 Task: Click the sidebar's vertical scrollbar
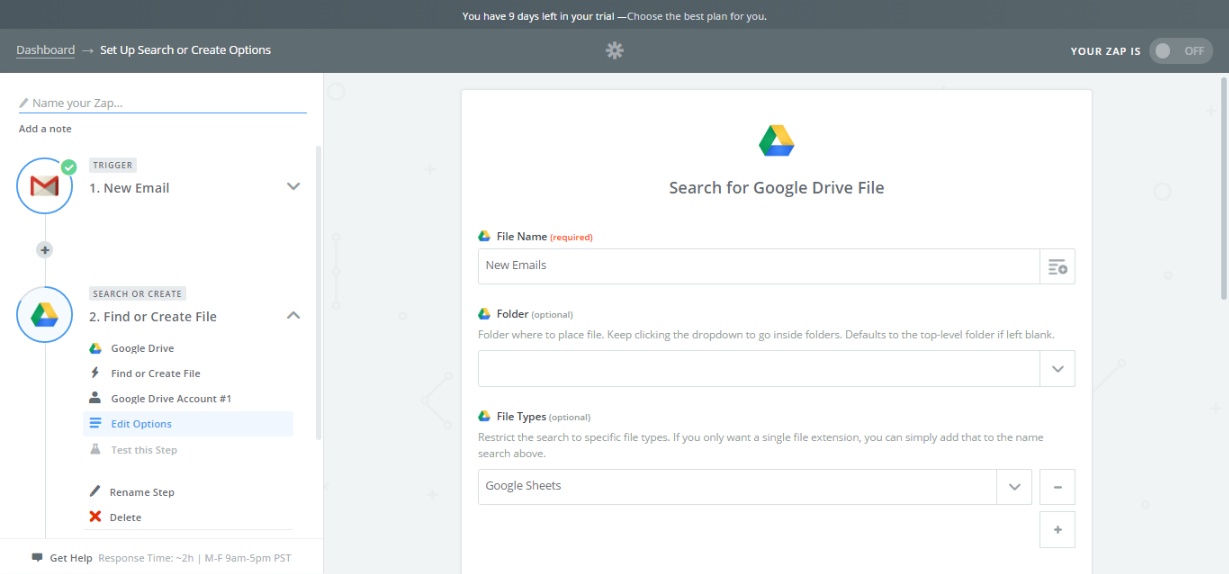(x=319, y=292)
